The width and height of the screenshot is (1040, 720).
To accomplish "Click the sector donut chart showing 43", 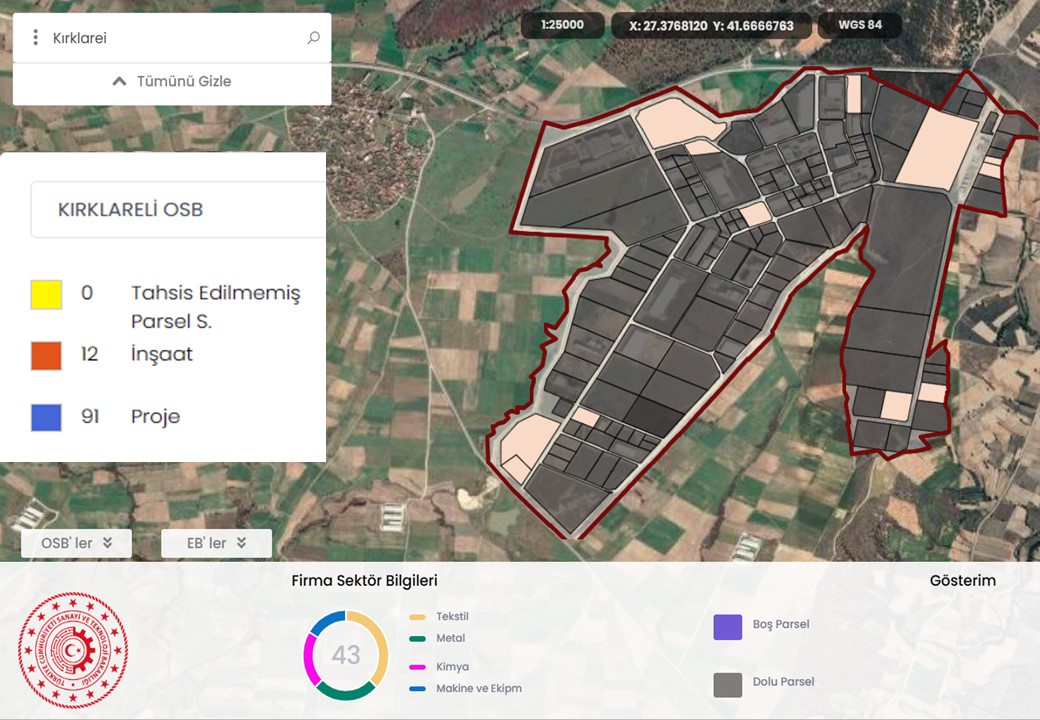I will click(x=346, y=655).
